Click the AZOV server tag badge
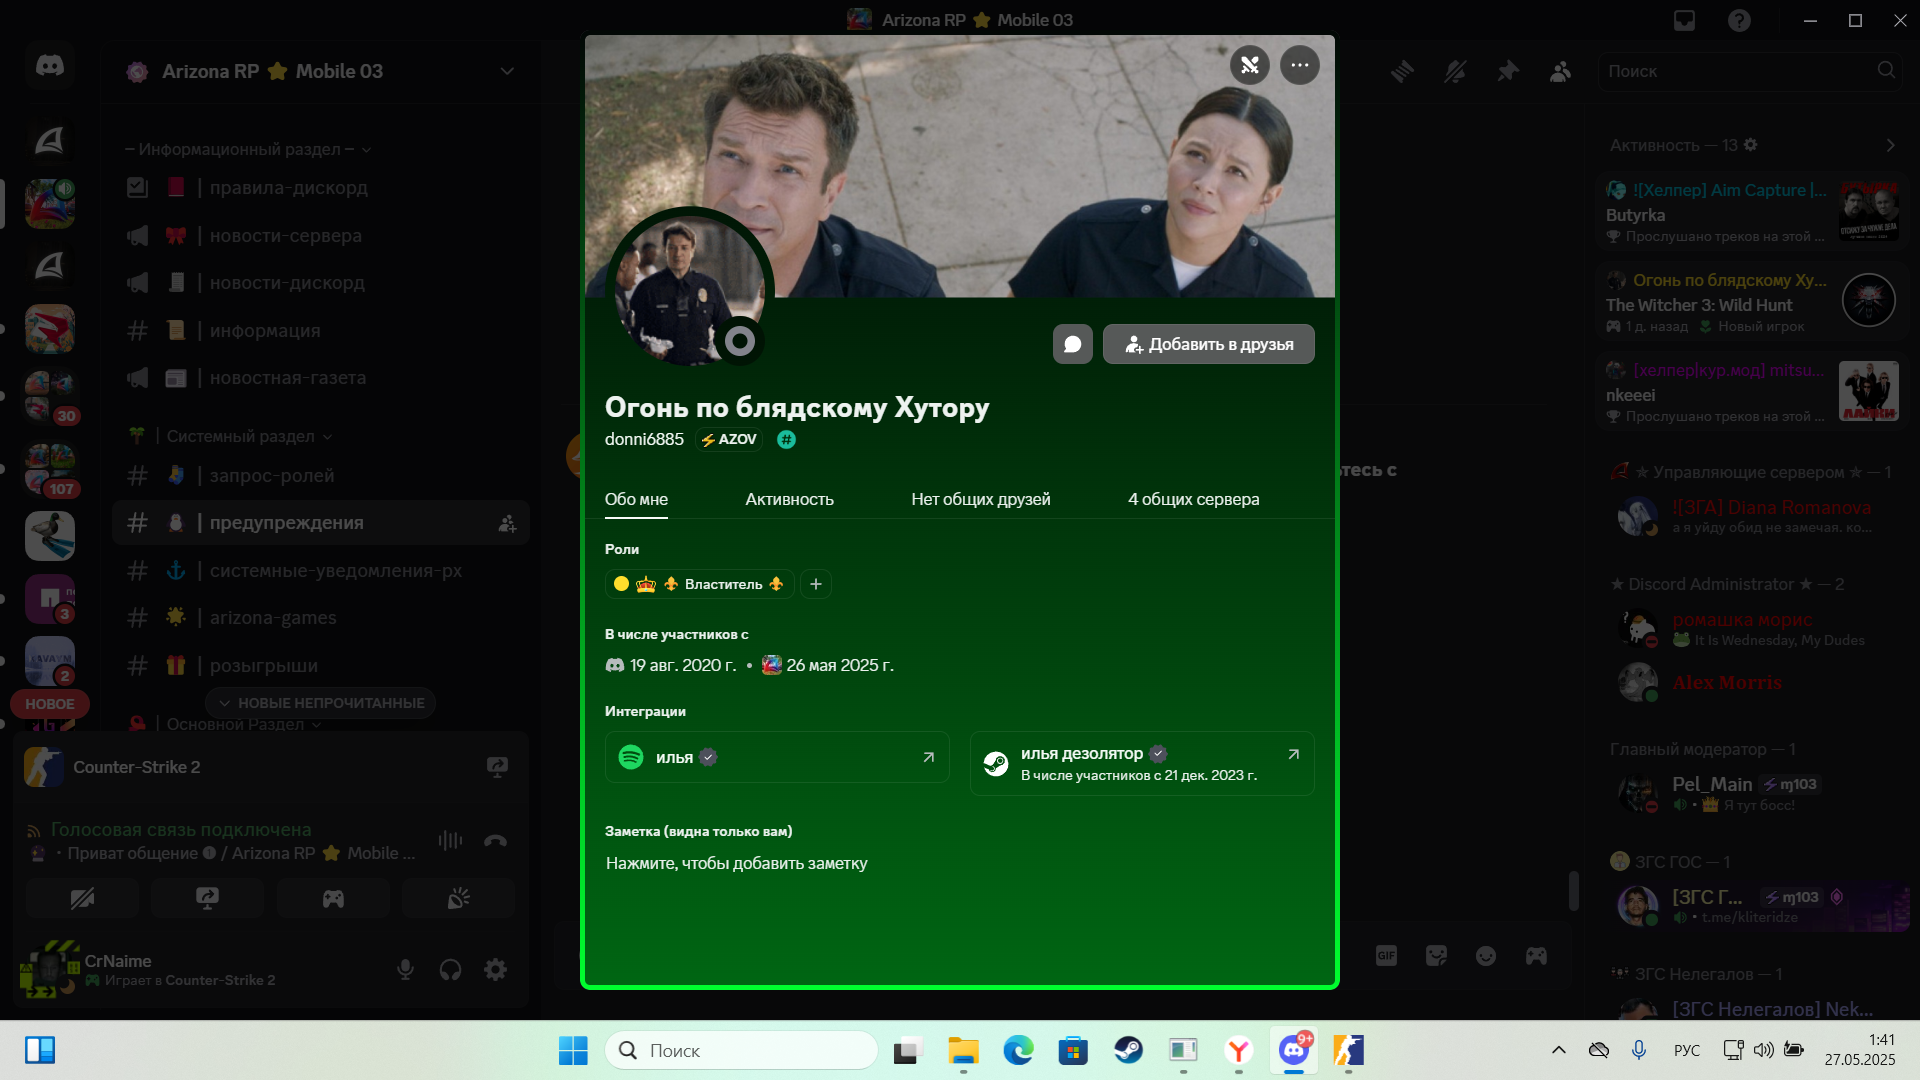The width and height of the screenshot is (1920, 1080). coord(729,440)
